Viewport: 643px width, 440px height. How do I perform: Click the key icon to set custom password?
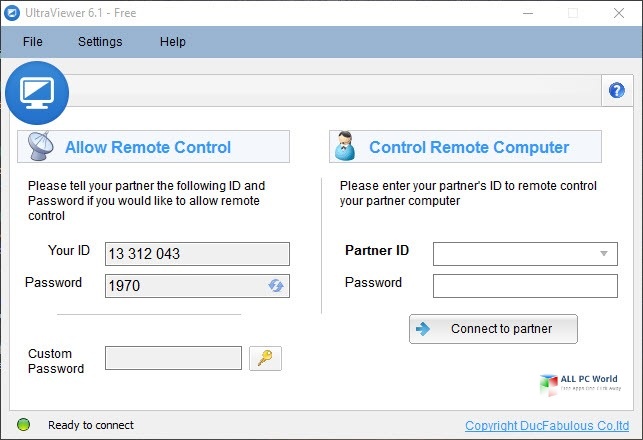click(265, 358)
